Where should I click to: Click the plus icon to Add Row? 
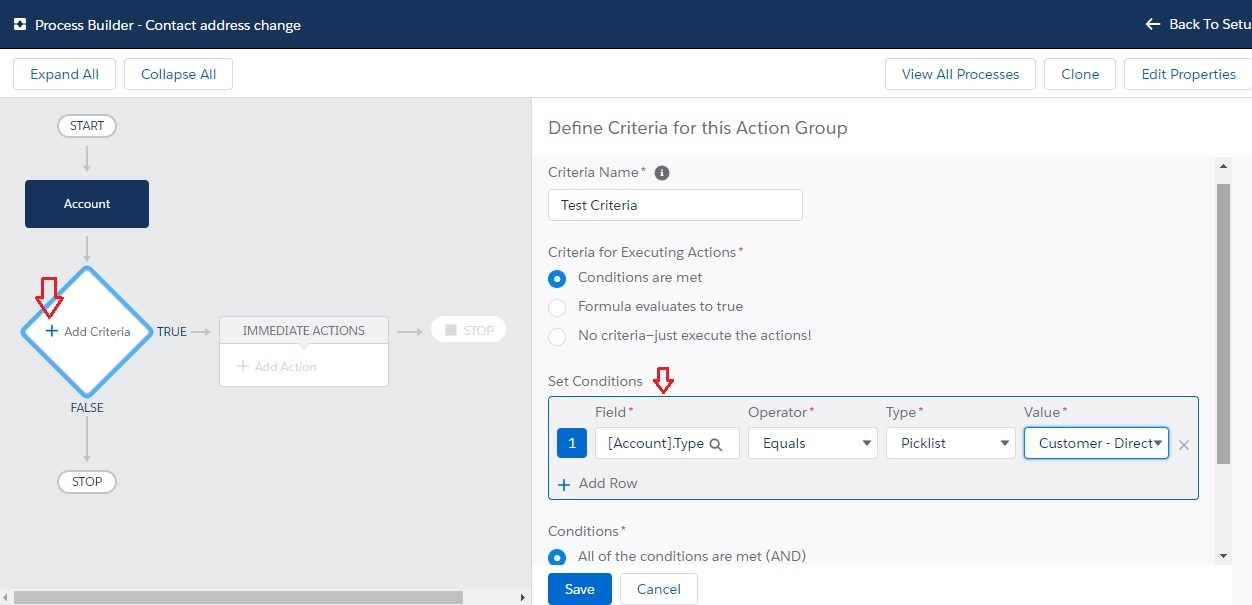click(x=563, y=483)
